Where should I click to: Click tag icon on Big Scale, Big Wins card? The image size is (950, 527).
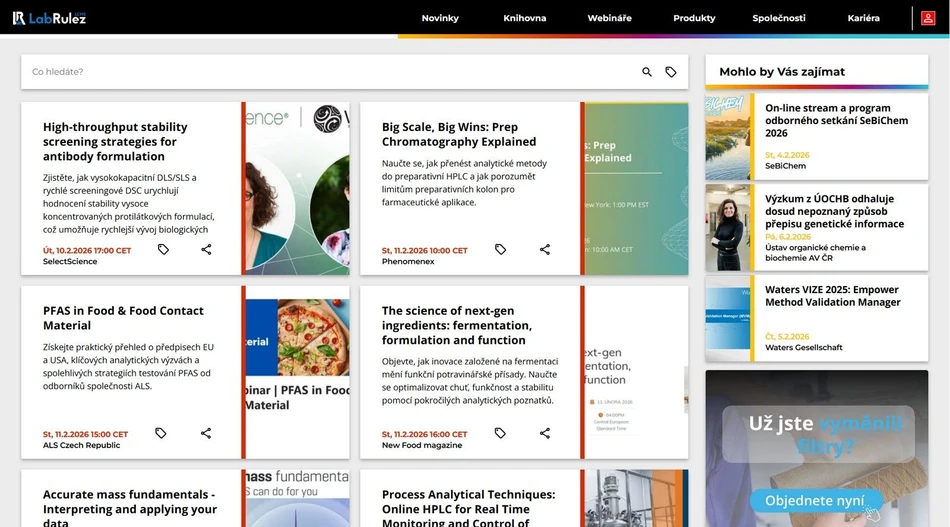pos(501,249)
